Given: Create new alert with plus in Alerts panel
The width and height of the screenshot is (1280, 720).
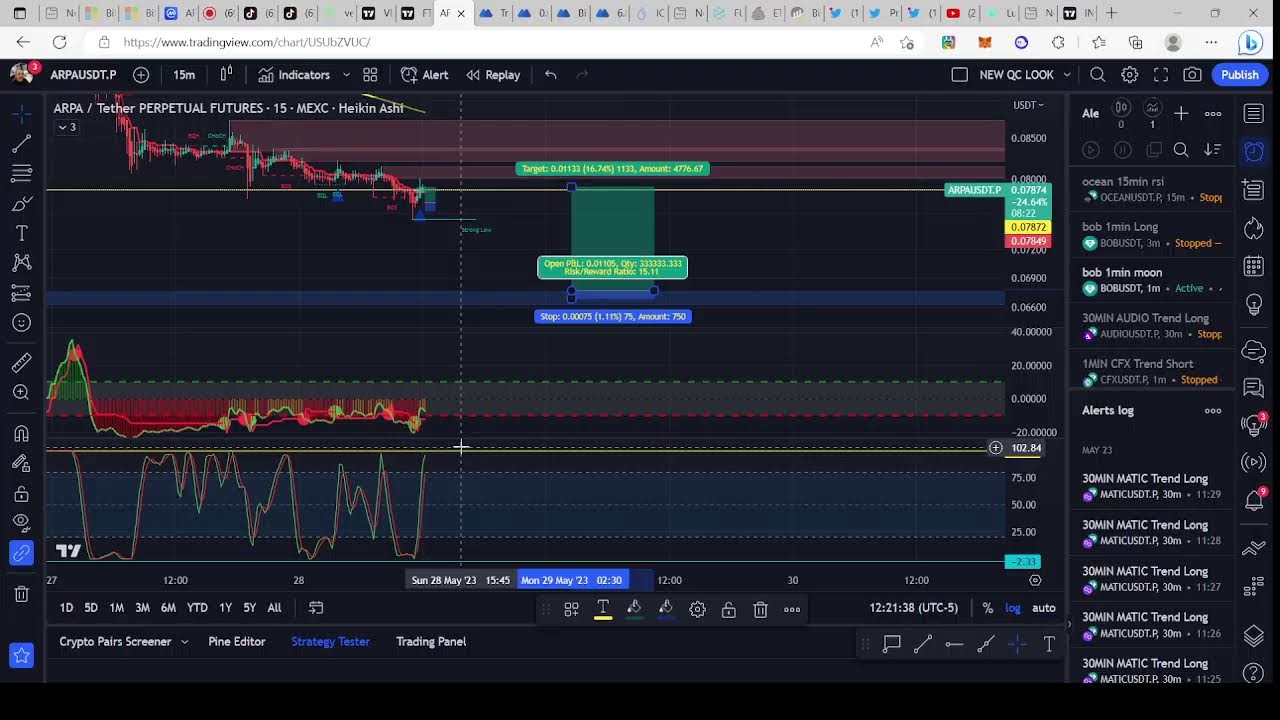Looking at the screenshot, I should [x=1181, y=113].
